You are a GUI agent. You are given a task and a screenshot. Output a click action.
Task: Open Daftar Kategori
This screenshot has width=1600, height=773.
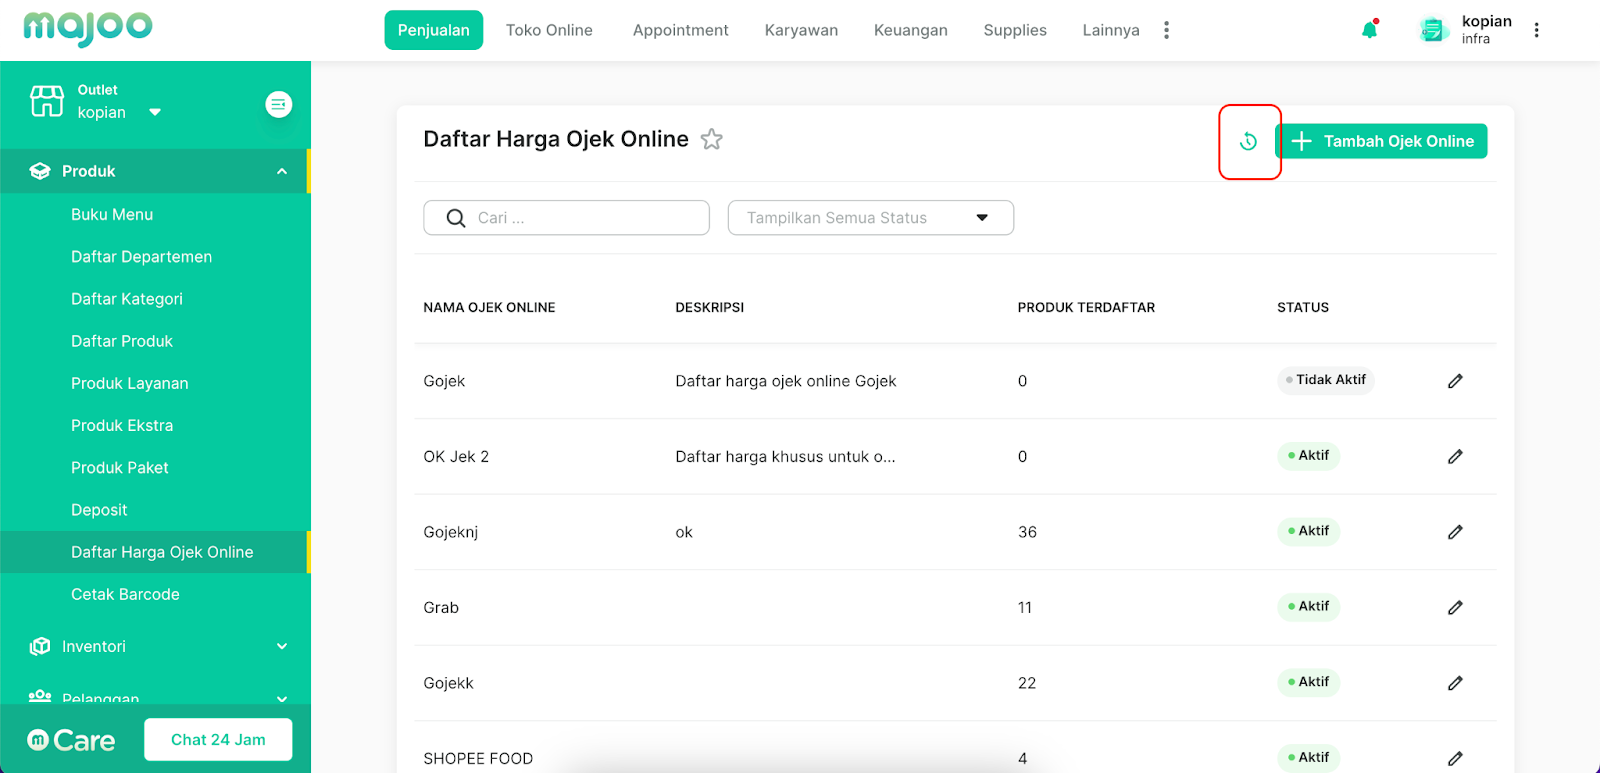127,299
